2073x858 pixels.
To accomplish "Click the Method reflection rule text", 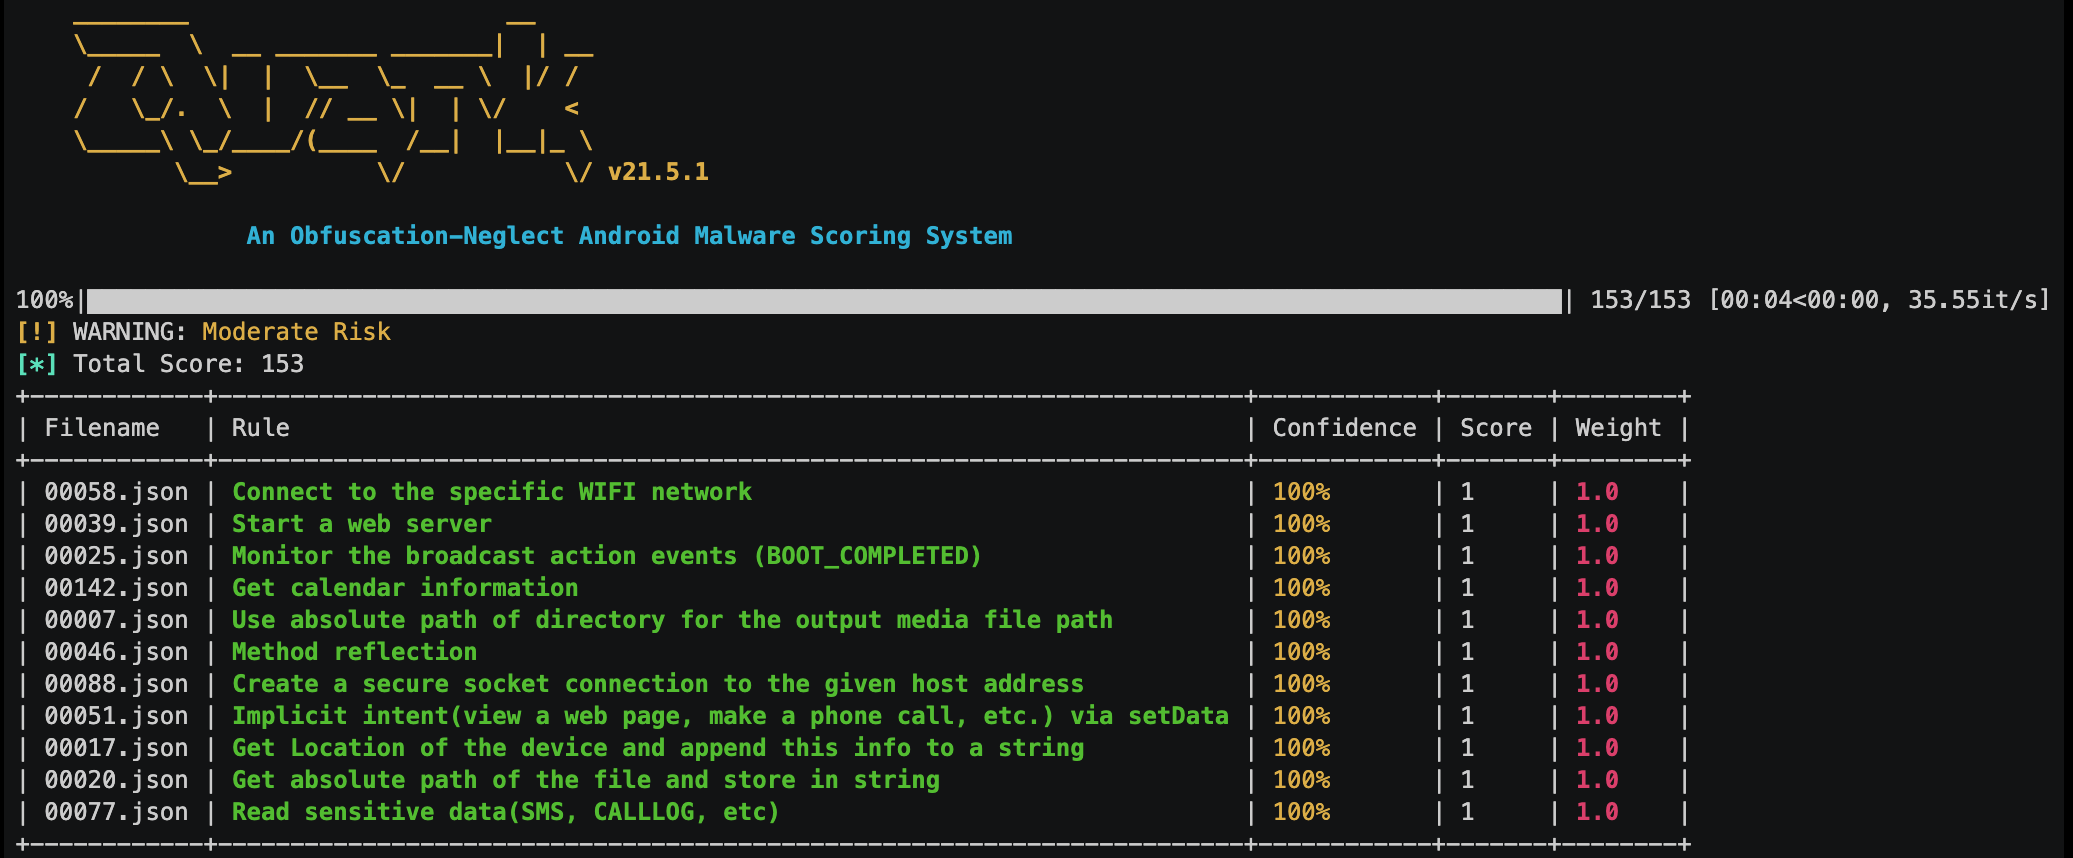I will pyautogui.click(x=354, y=652).
